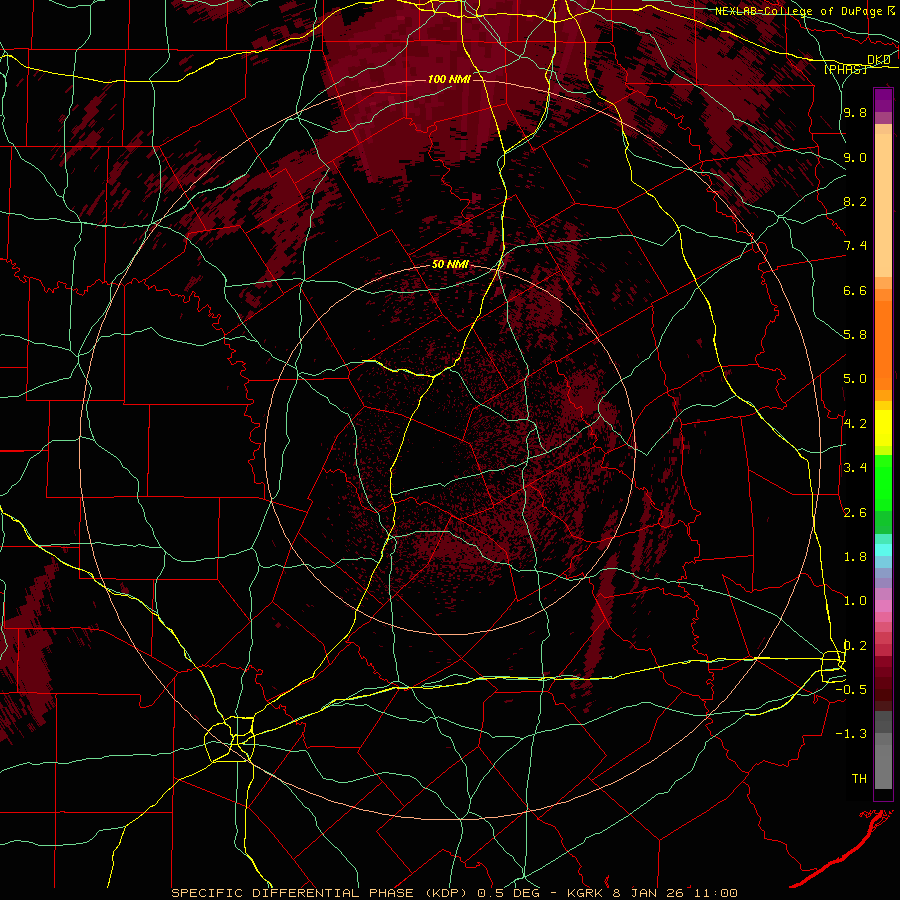Click the 9.8 color scale value

click(x=855, y=113)
